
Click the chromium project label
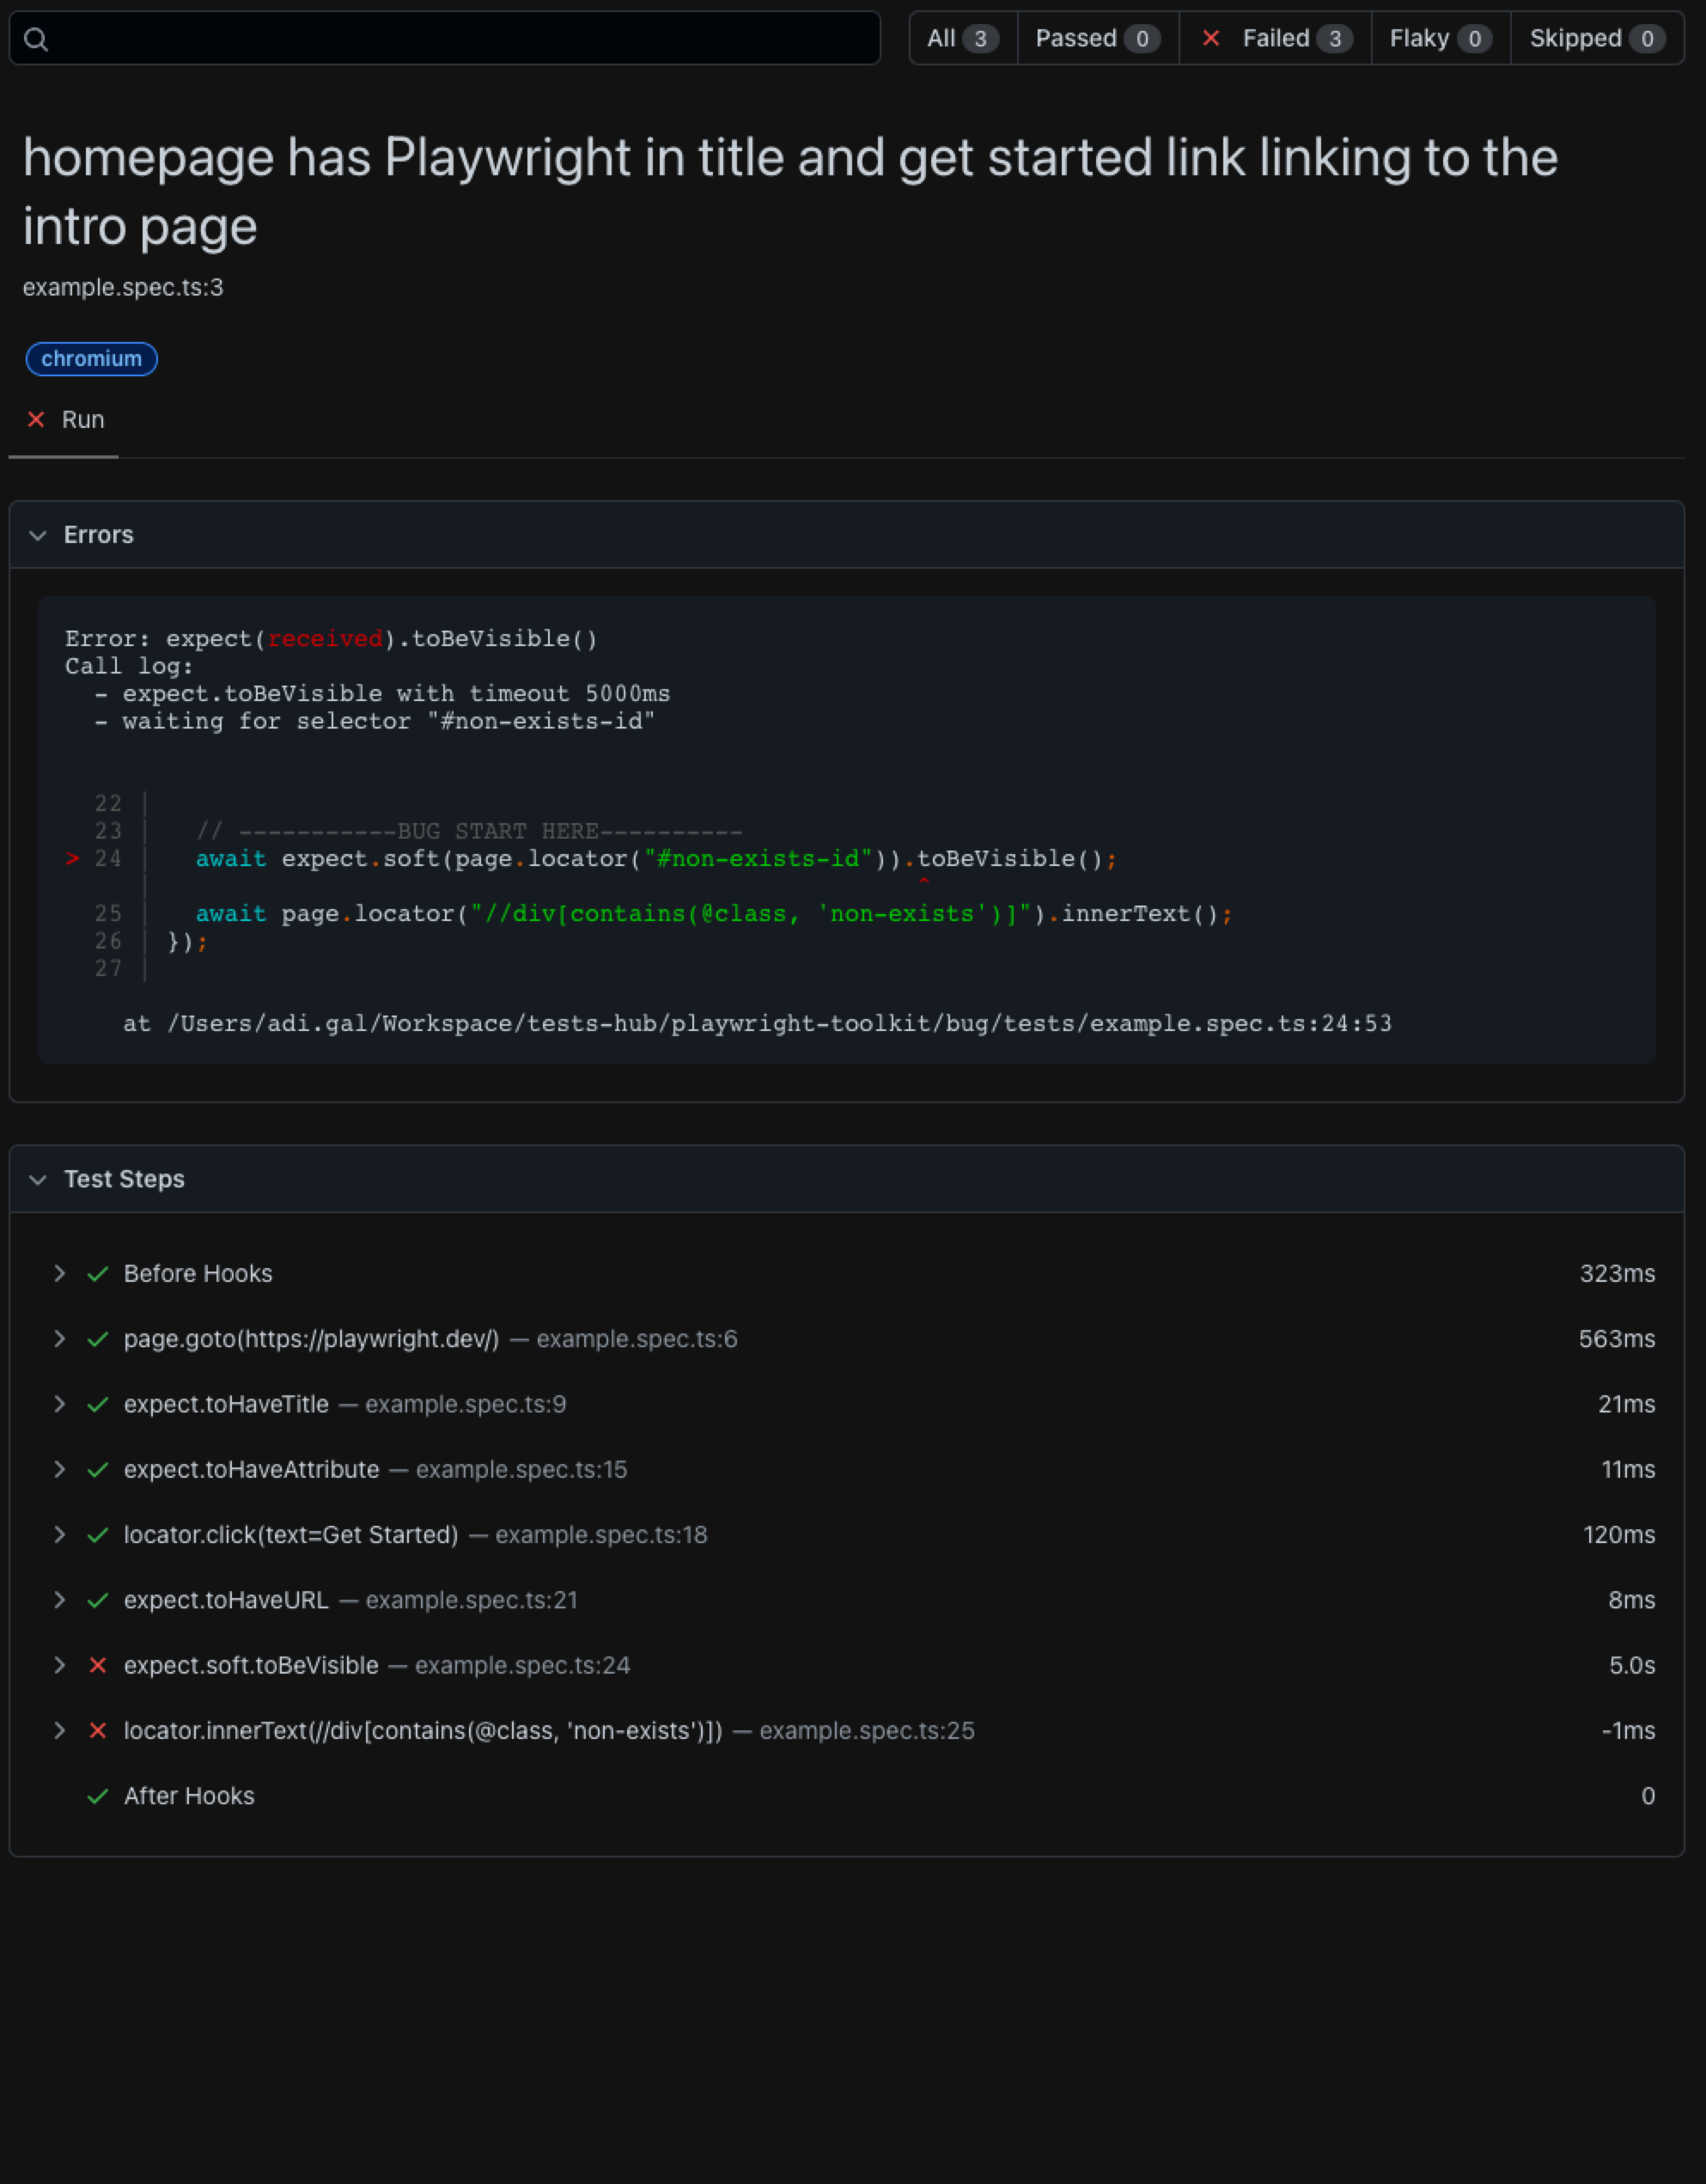pos(91,359)
